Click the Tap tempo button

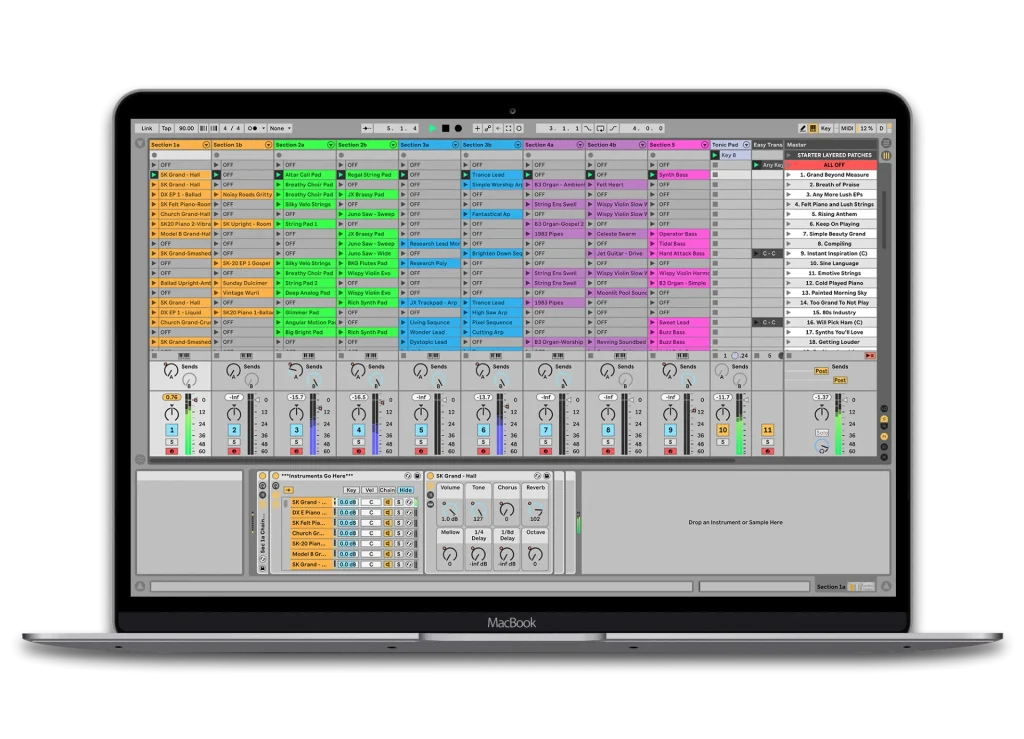point(166,128)
